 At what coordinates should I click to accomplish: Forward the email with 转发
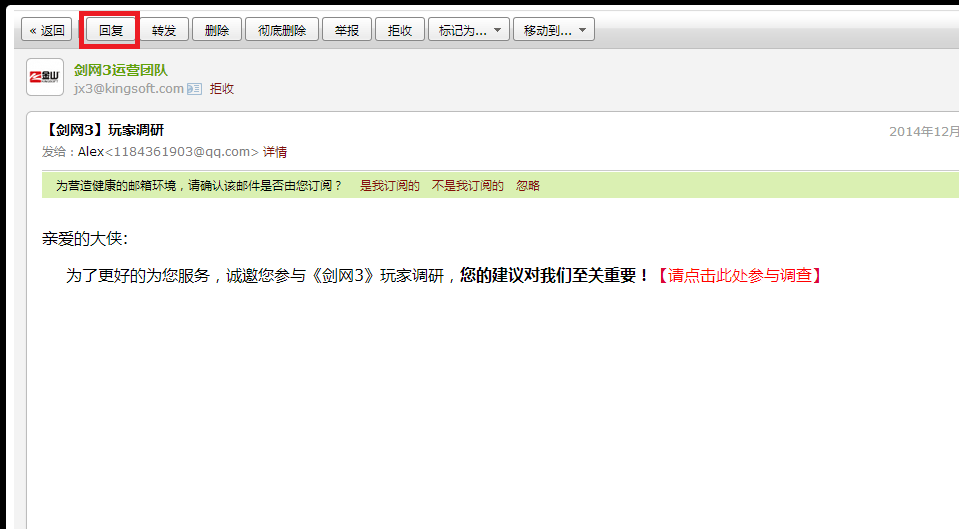click(x=163, y=30)
